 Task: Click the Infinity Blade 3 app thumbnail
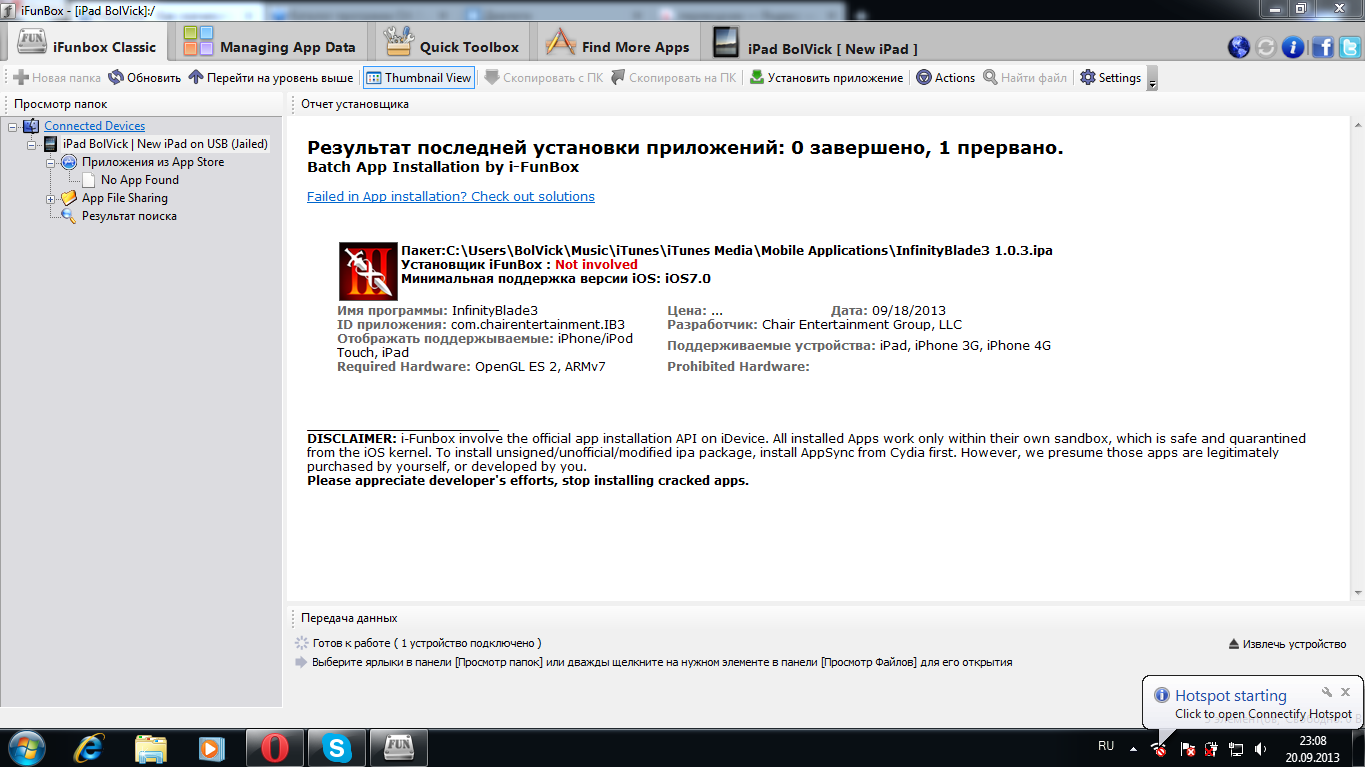[x=368, y=271]
